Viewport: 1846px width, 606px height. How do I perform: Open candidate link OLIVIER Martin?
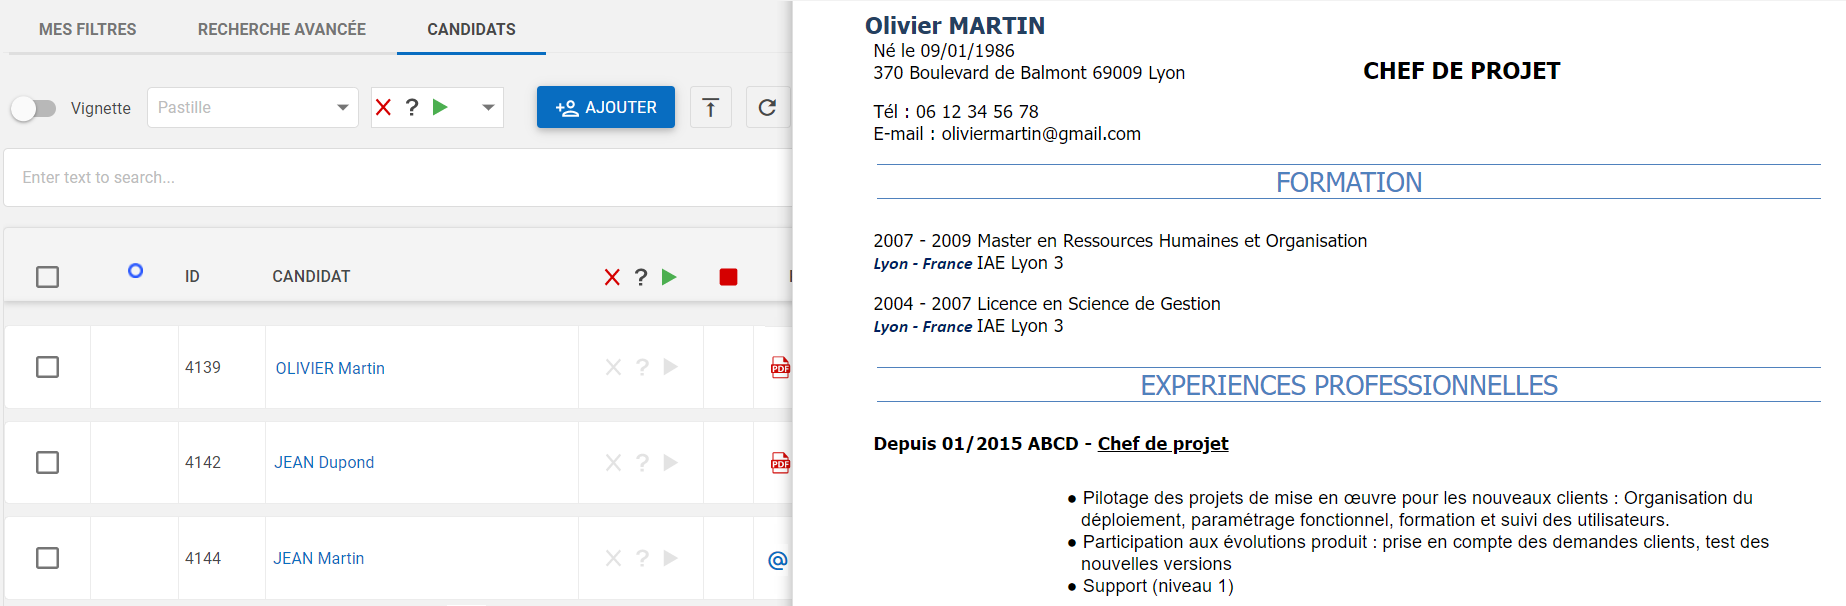(330, 368)
